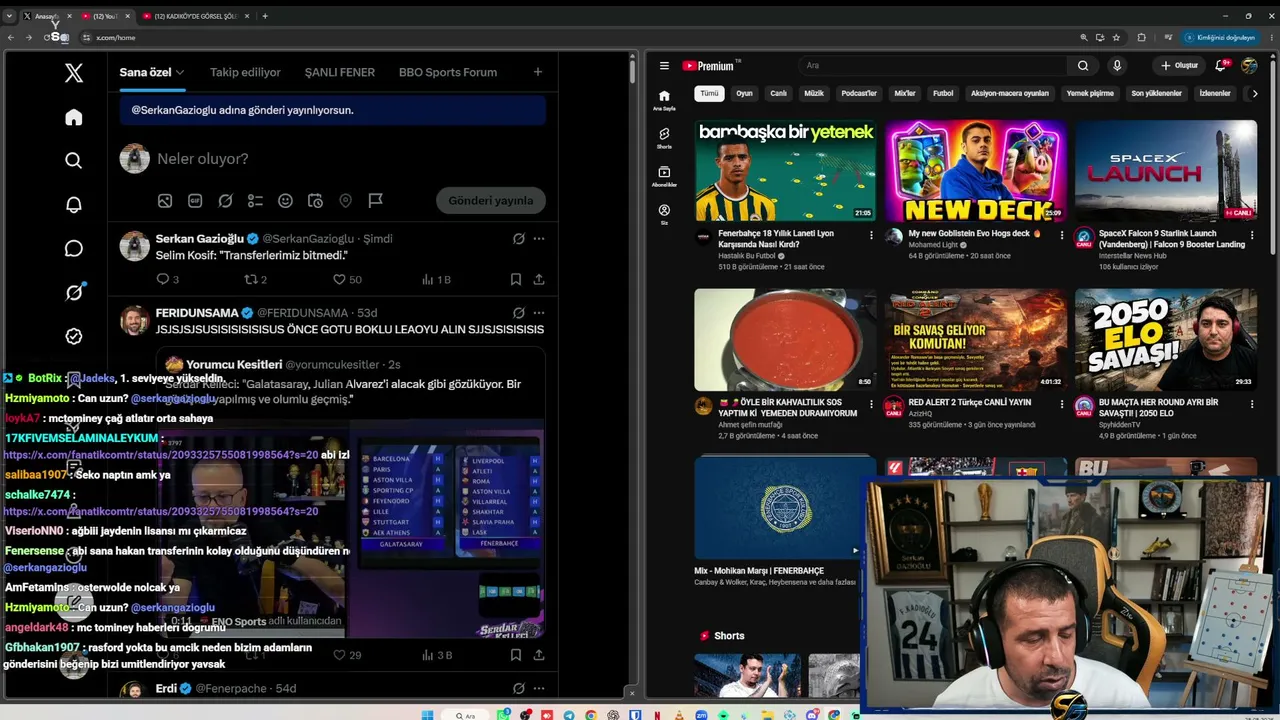This screenshot has width=1280, height=720.
Task: Expand the Sana özel timeline dropdown
Action: click(x=180, y=72)
